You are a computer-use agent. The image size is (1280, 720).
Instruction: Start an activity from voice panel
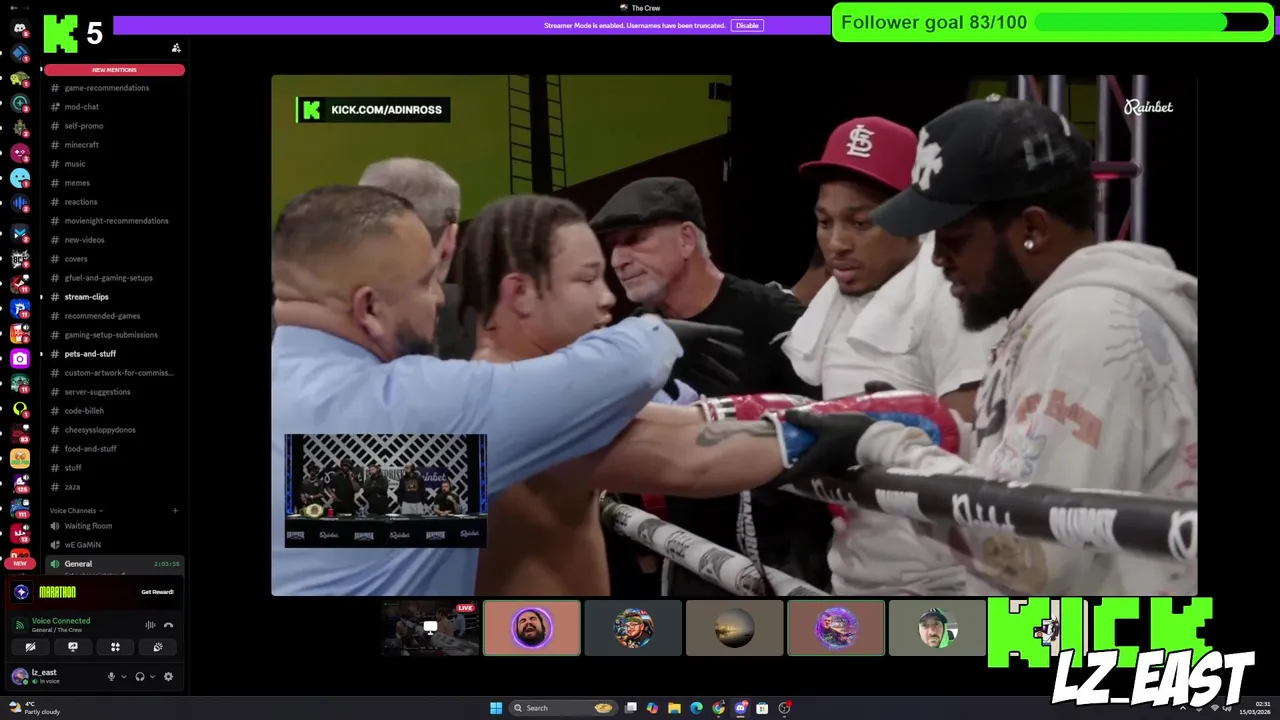coord(115,647)
